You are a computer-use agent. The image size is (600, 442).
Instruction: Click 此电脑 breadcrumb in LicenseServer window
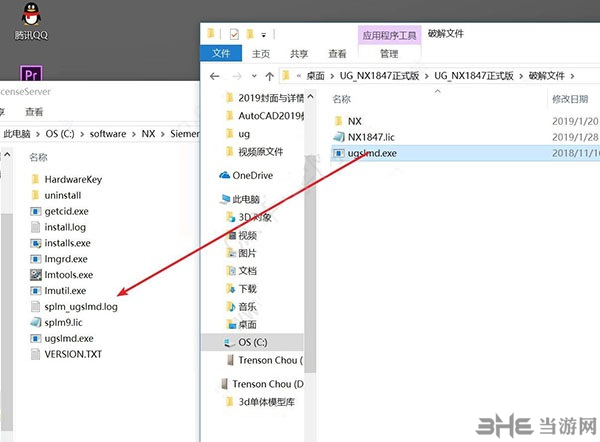pos(17,134)
